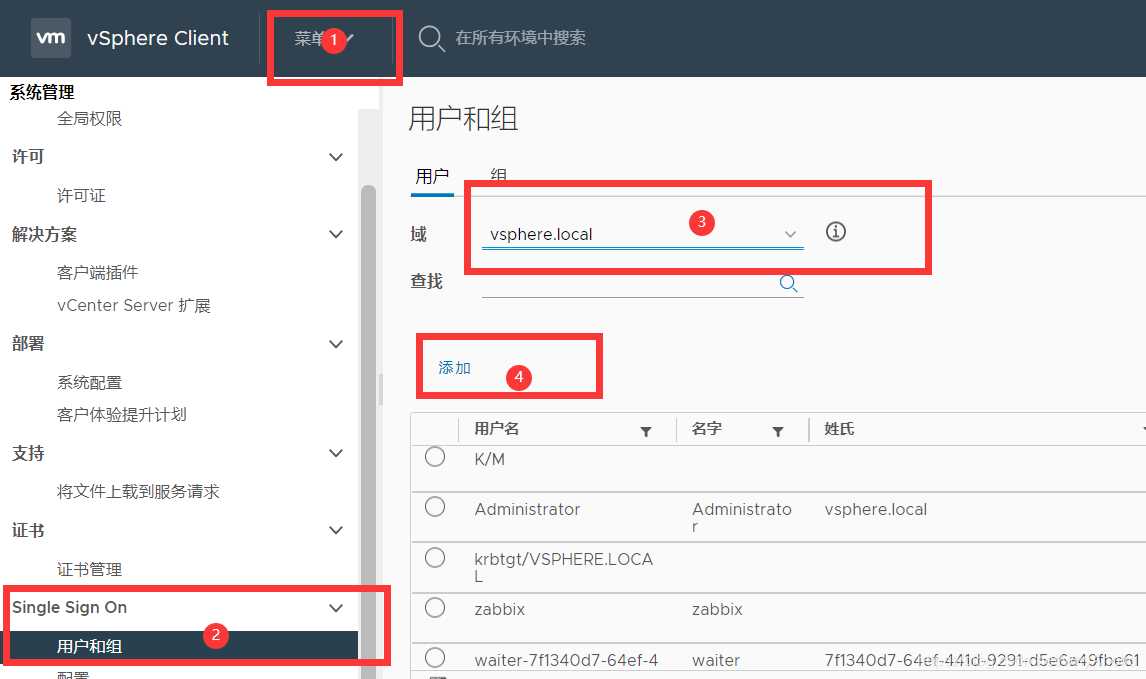
Task: Open the 名字 column filter icon
Action: point(778,431)
